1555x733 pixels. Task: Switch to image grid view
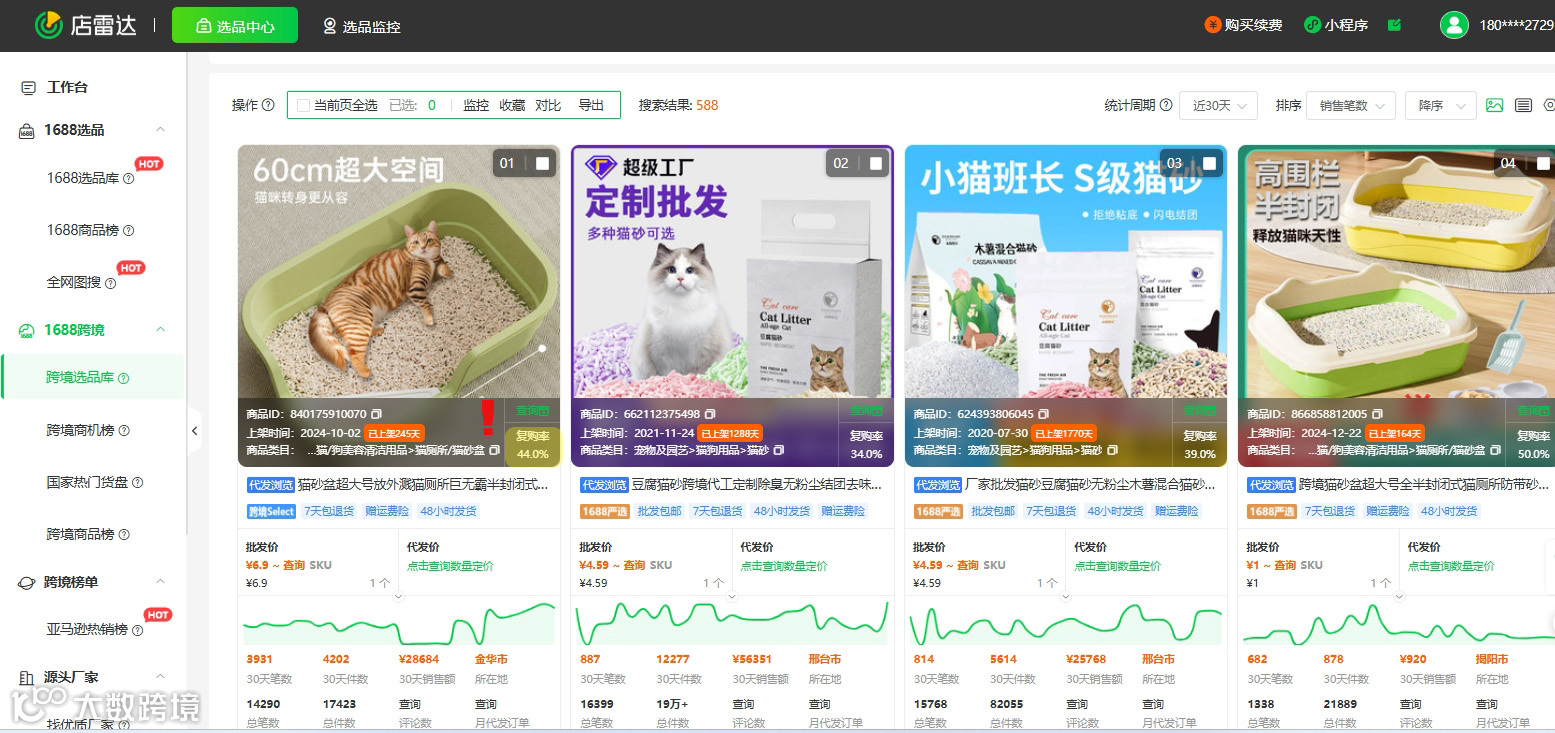pyautogui.click(x=1494, y=105)
